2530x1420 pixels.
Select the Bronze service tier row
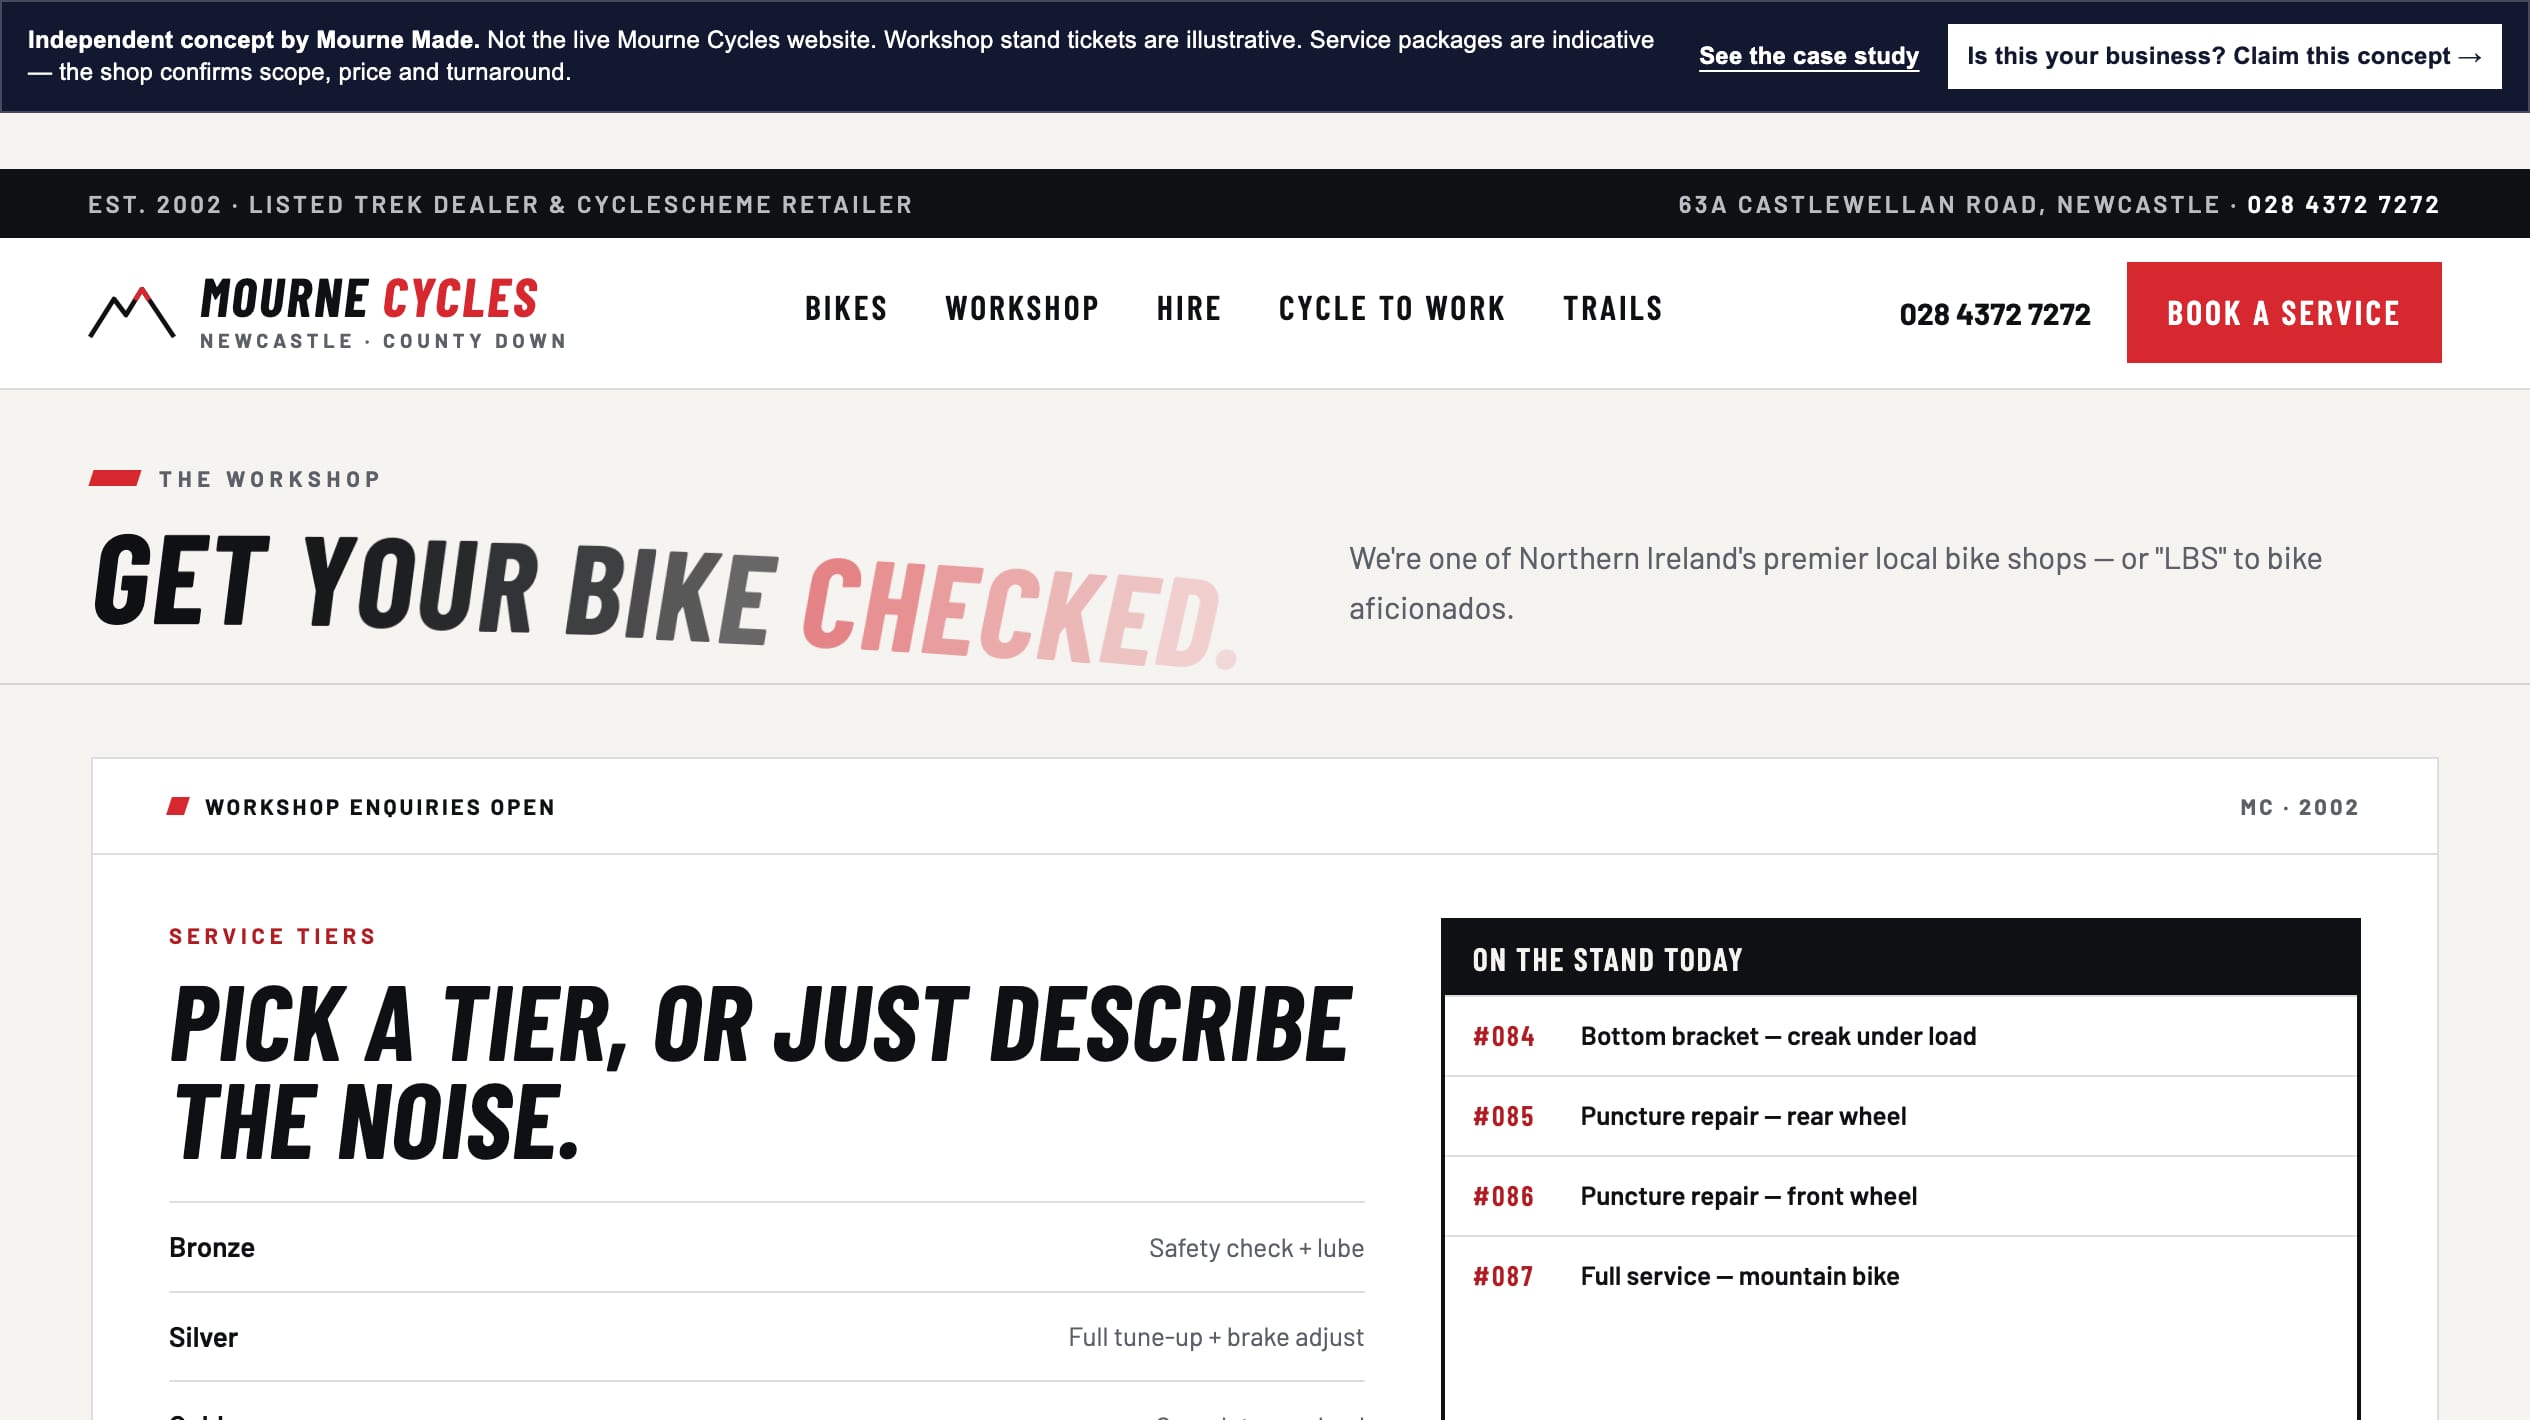(x=766, y=1248)
